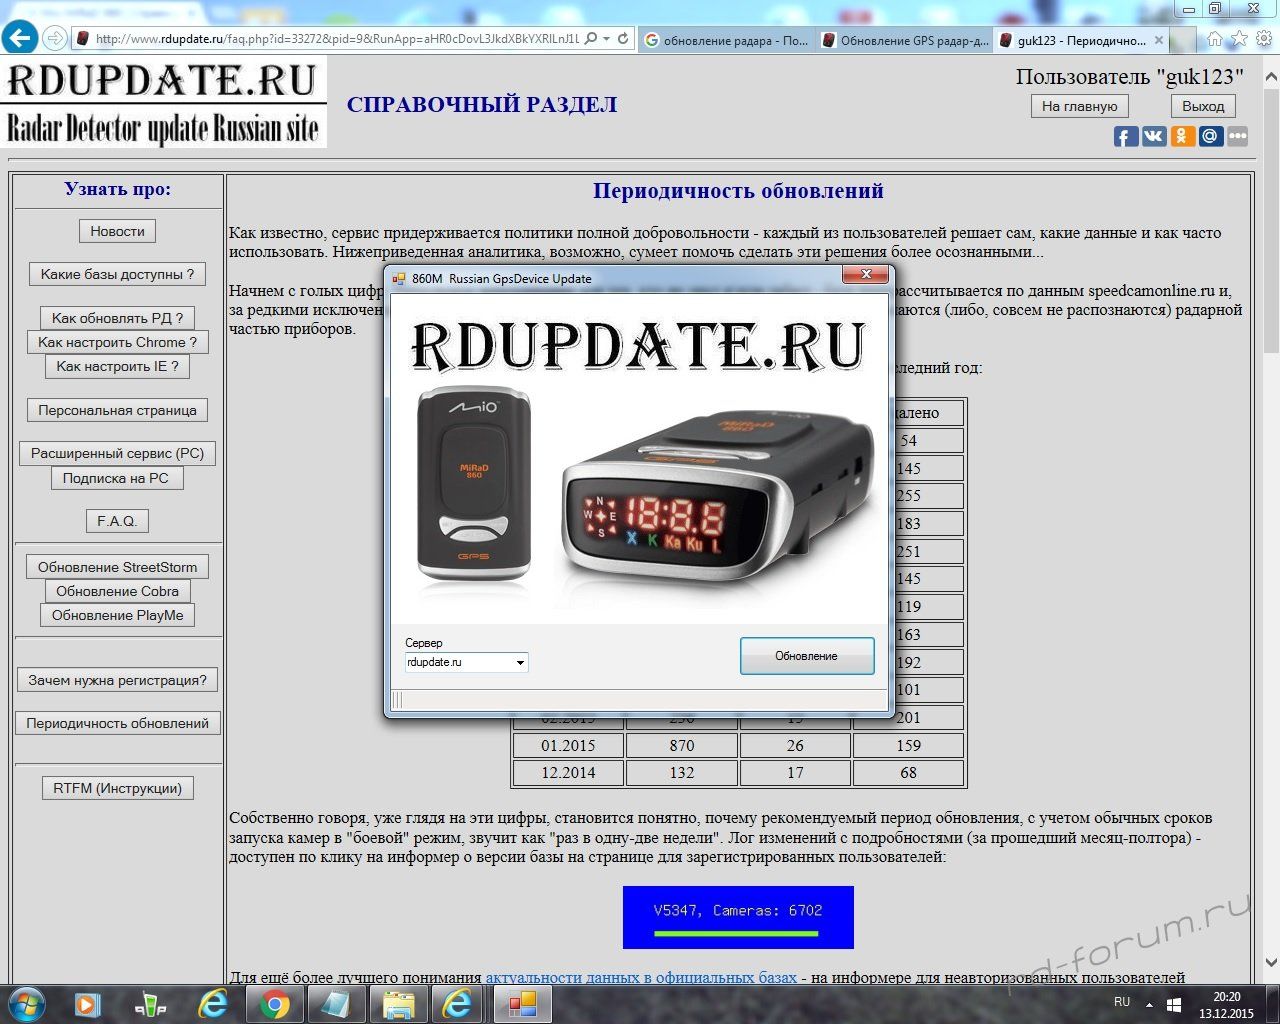1280x1024 pixels.
Task: Open 'Какие базы доступны ?' help
Action: [117, 274]
